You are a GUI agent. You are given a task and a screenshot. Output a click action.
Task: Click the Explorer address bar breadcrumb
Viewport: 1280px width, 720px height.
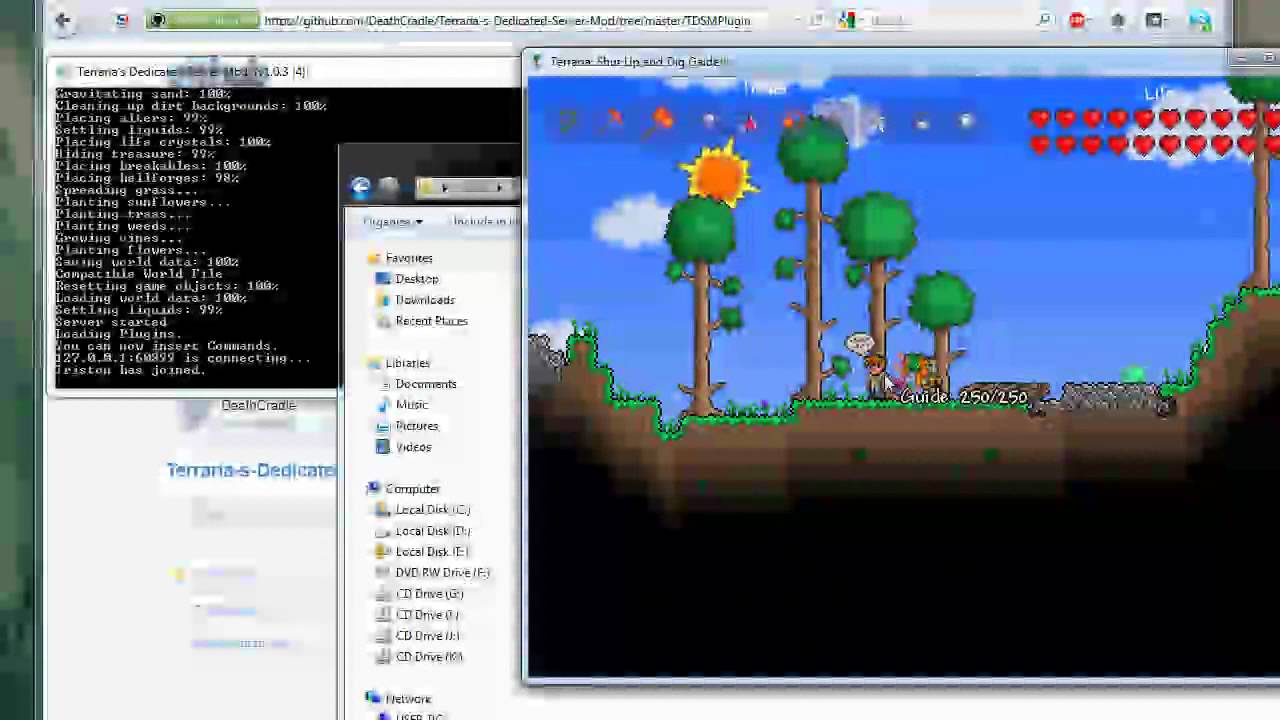pos(468,187)
